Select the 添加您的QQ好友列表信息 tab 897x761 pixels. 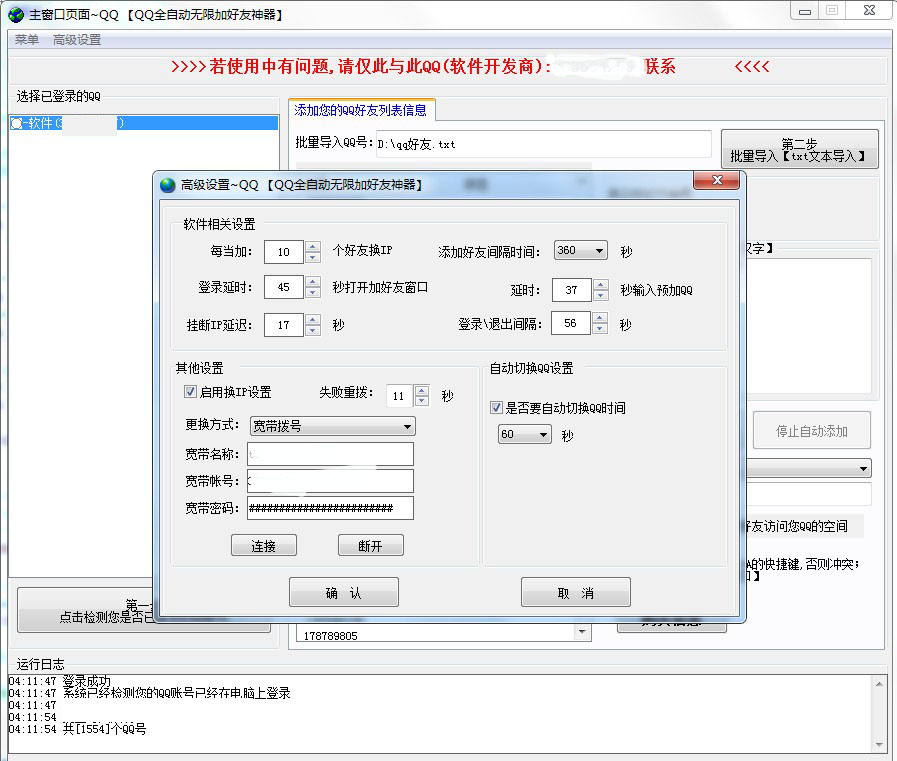[360, 110]
